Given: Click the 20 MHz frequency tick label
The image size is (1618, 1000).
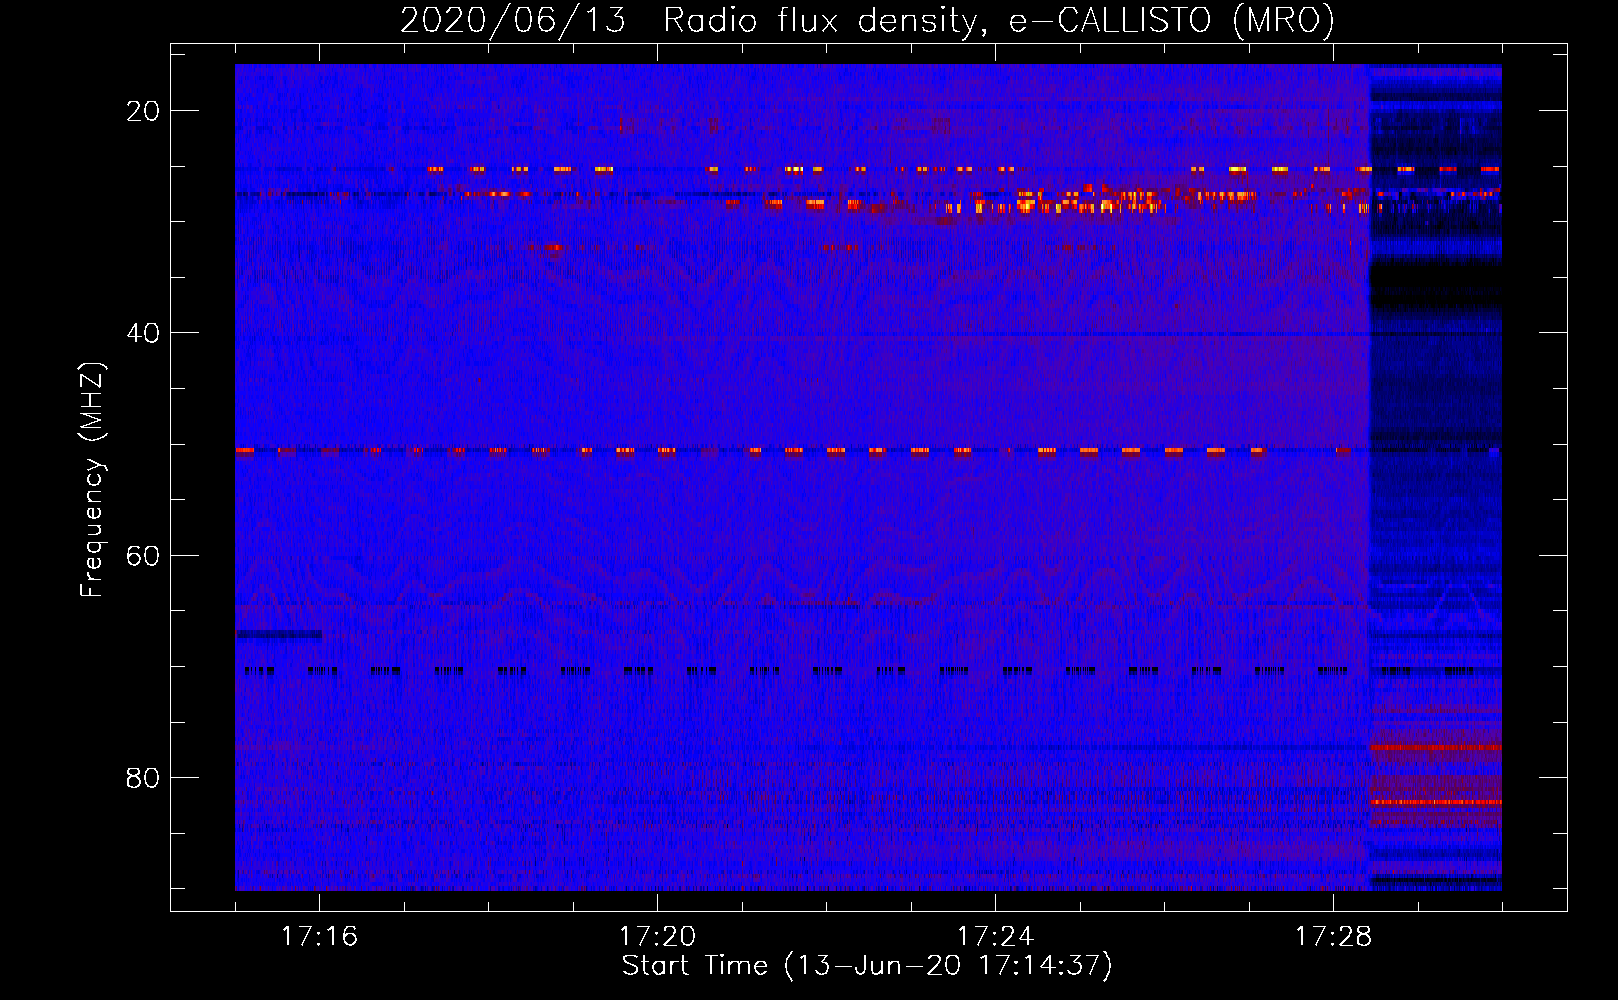Looking at the screenshot, I should pyautogui.click(x=143, y=111).
